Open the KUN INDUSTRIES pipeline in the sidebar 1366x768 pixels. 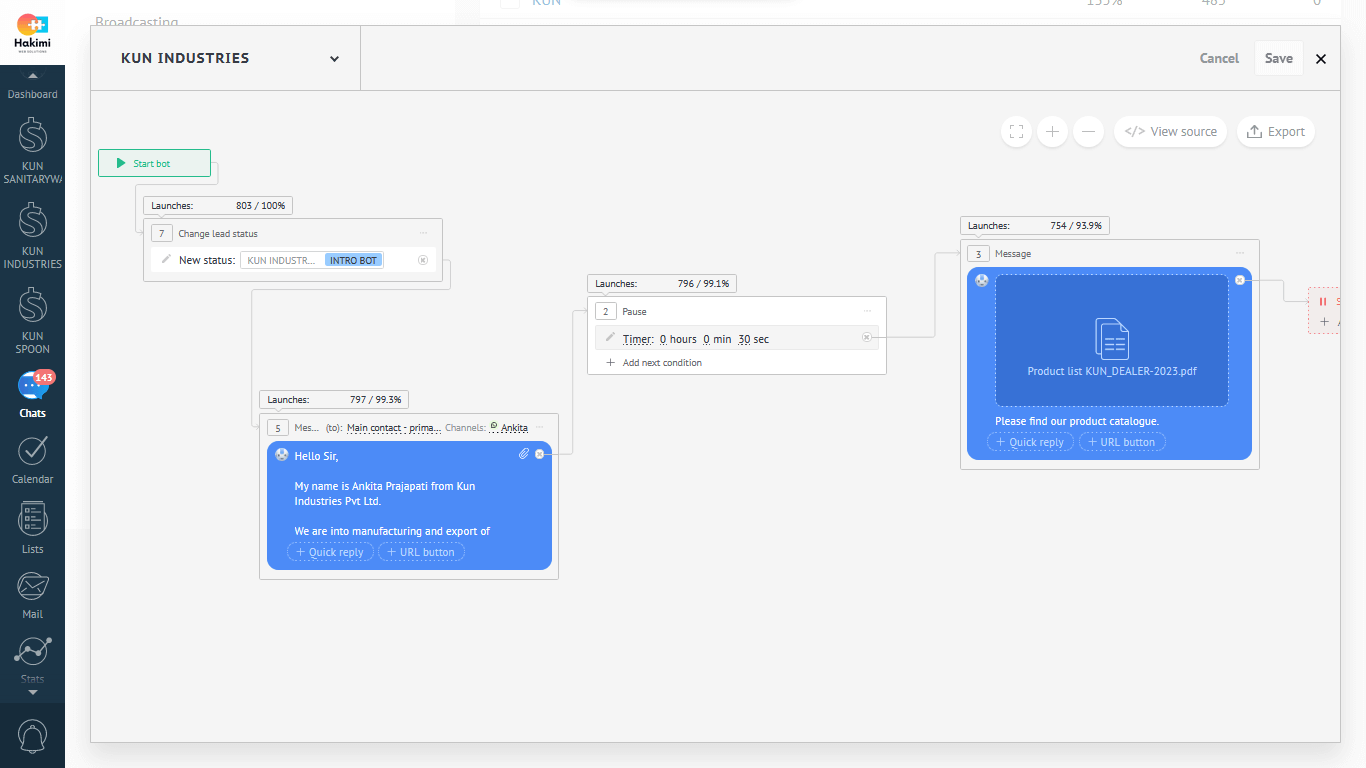[x=32, y=236]
